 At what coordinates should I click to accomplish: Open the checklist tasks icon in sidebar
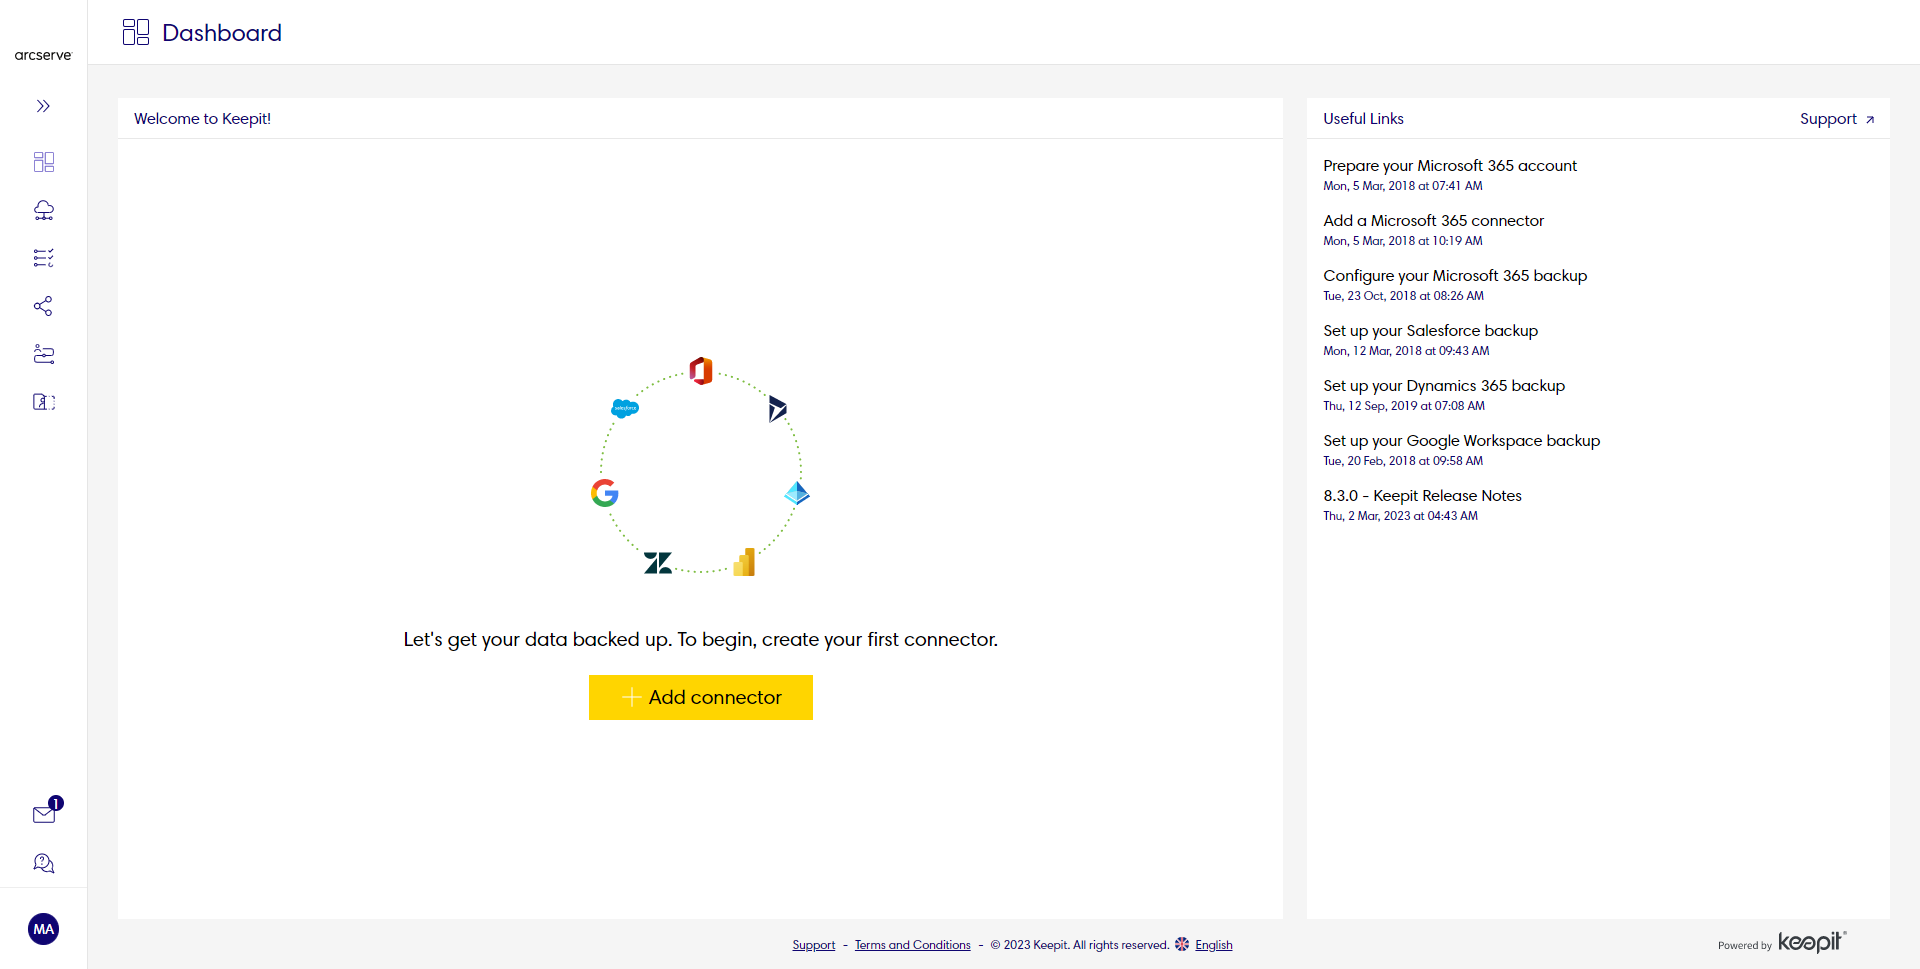pyautogui.click(x=43, y=258)
